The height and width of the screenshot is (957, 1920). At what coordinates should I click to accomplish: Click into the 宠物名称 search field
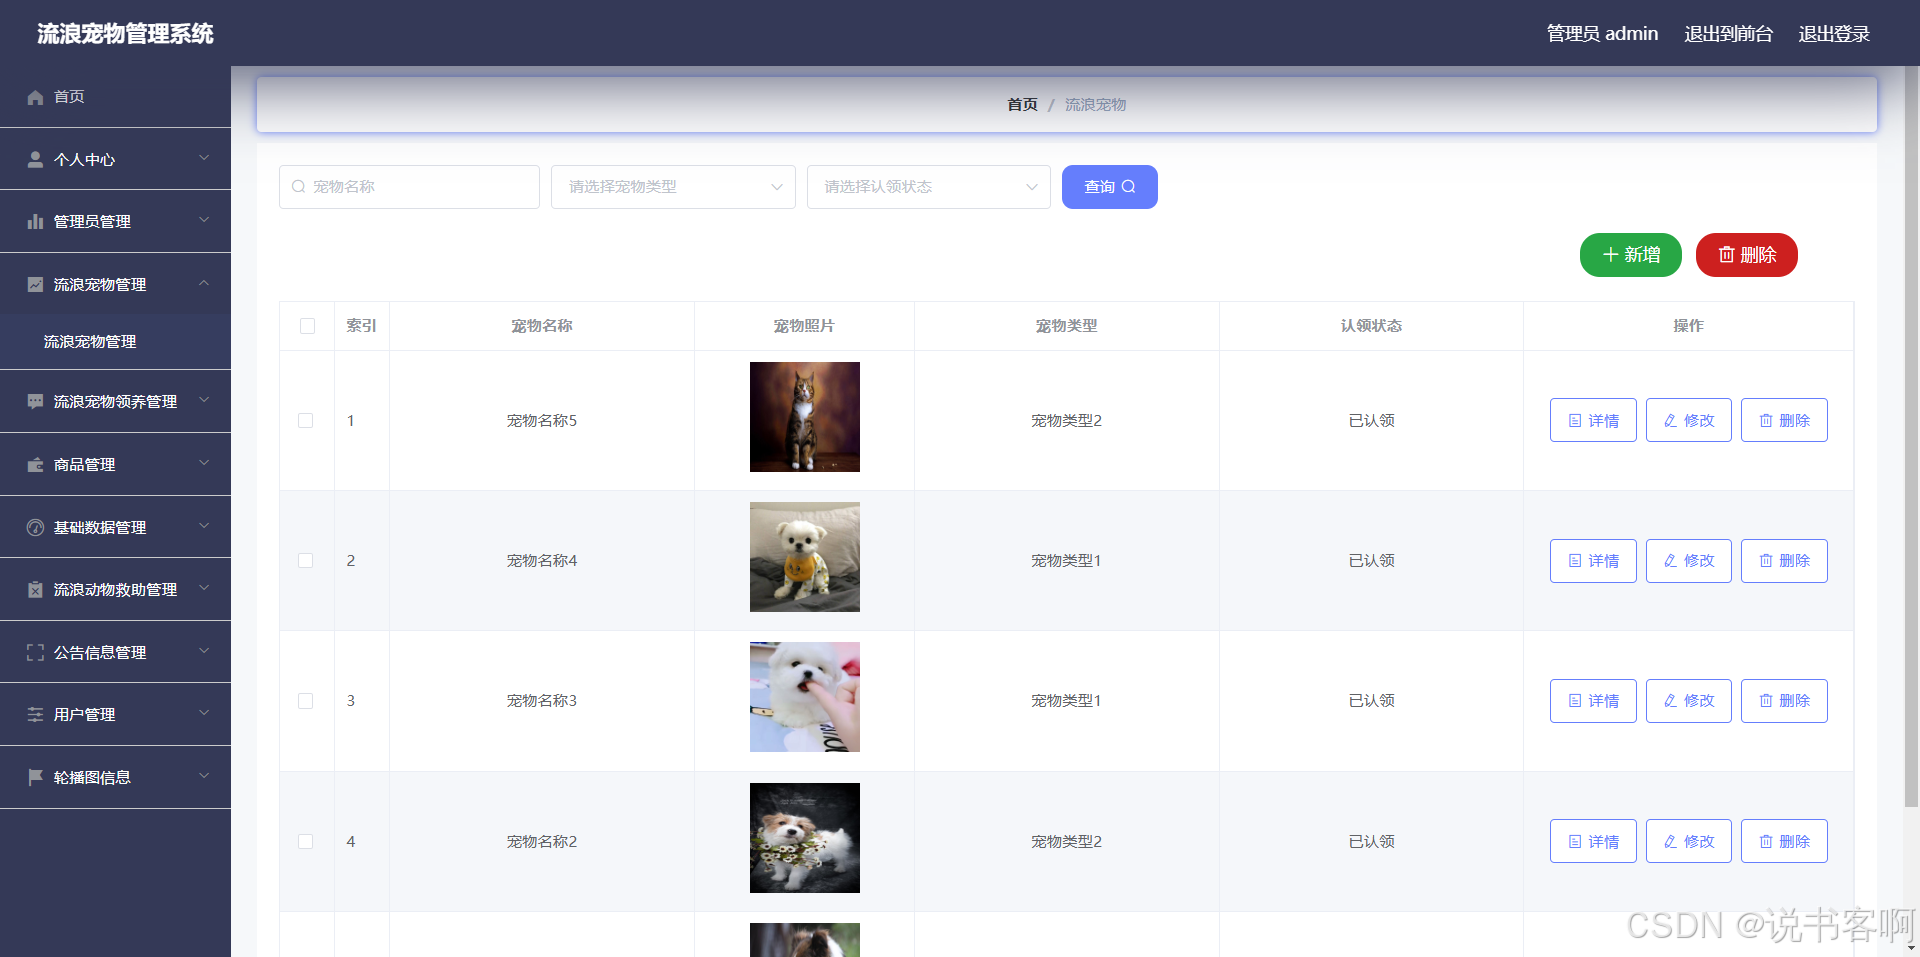click(409, 187)
